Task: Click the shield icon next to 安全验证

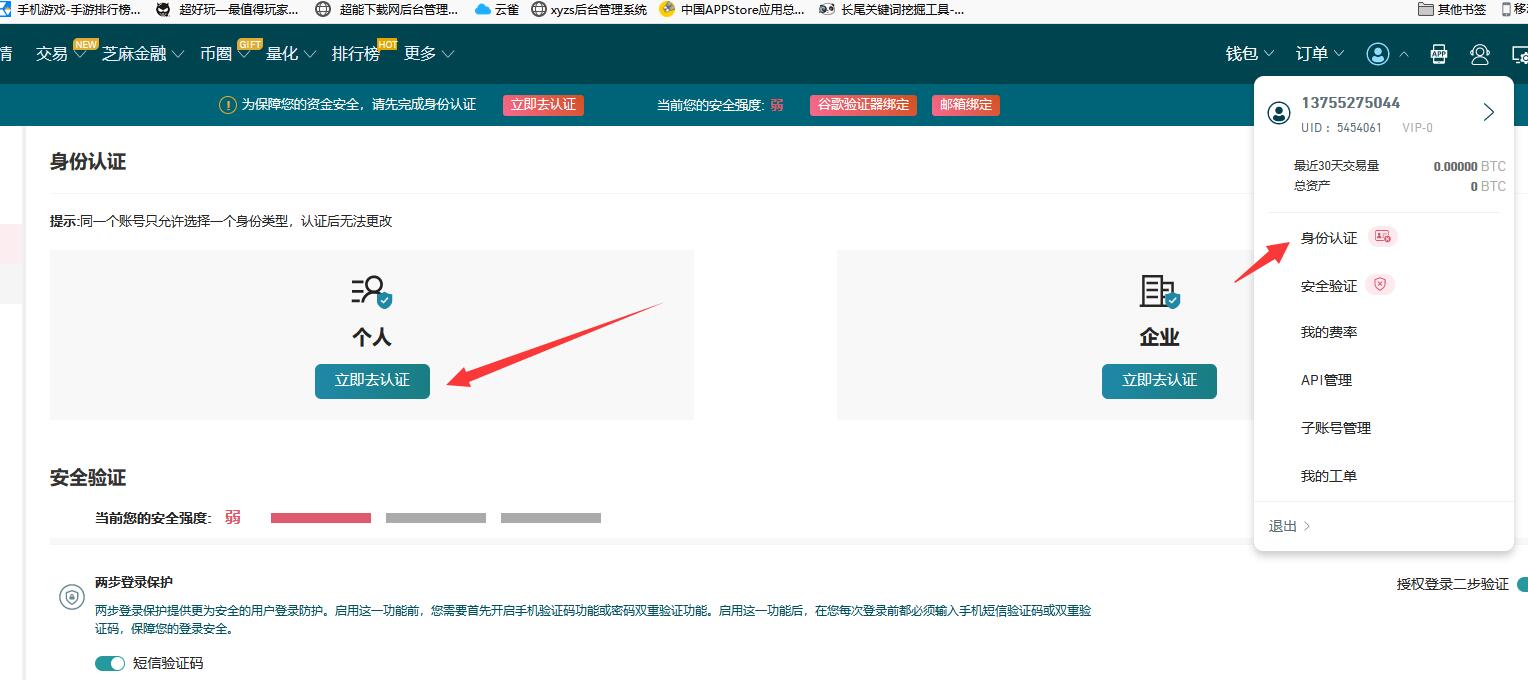Action: [x=1380, y=284]
